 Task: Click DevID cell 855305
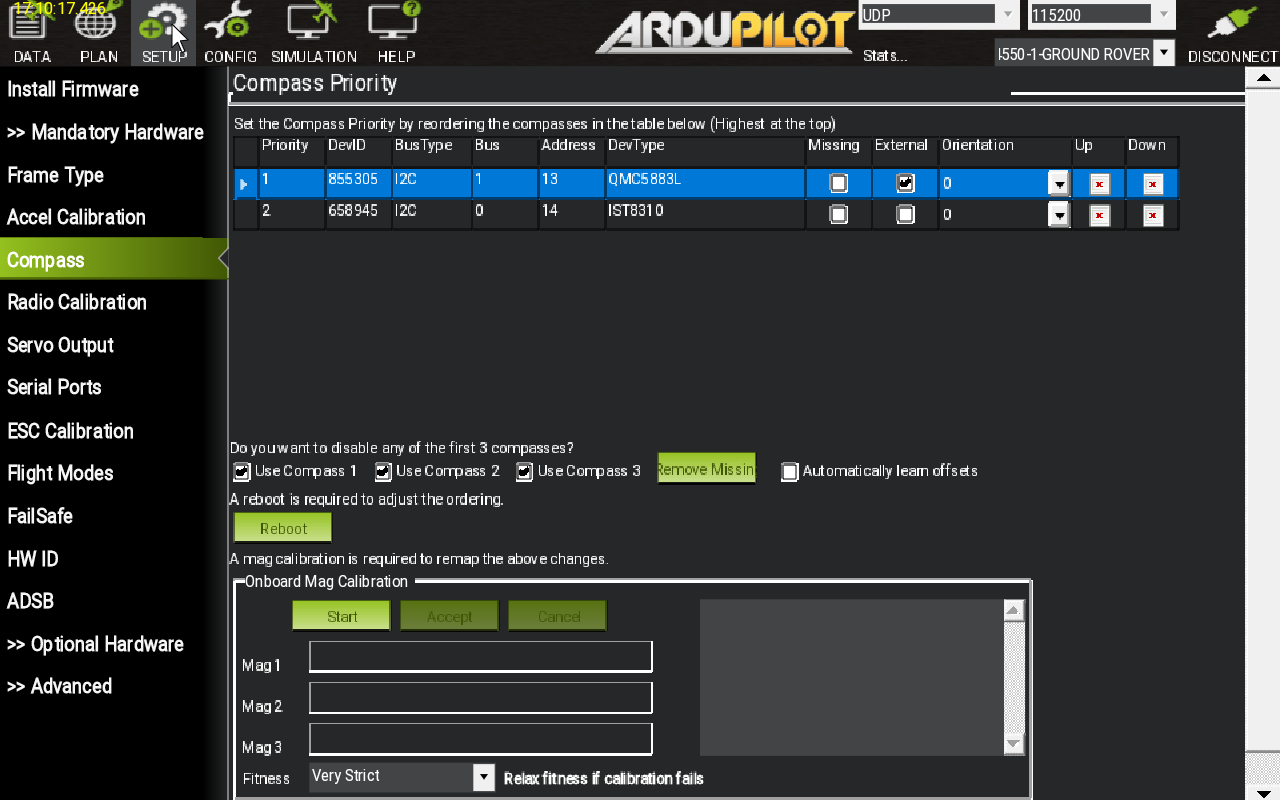pos(358,183)
